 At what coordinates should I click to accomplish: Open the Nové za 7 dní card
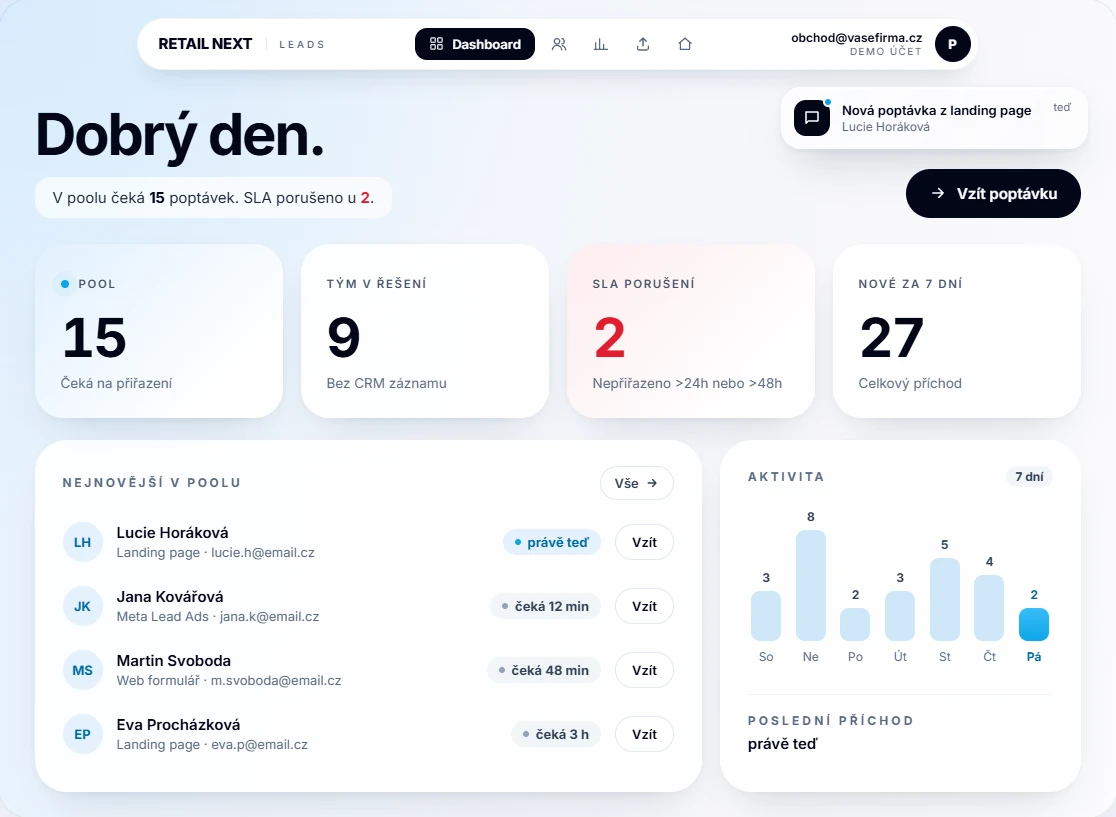957,331
